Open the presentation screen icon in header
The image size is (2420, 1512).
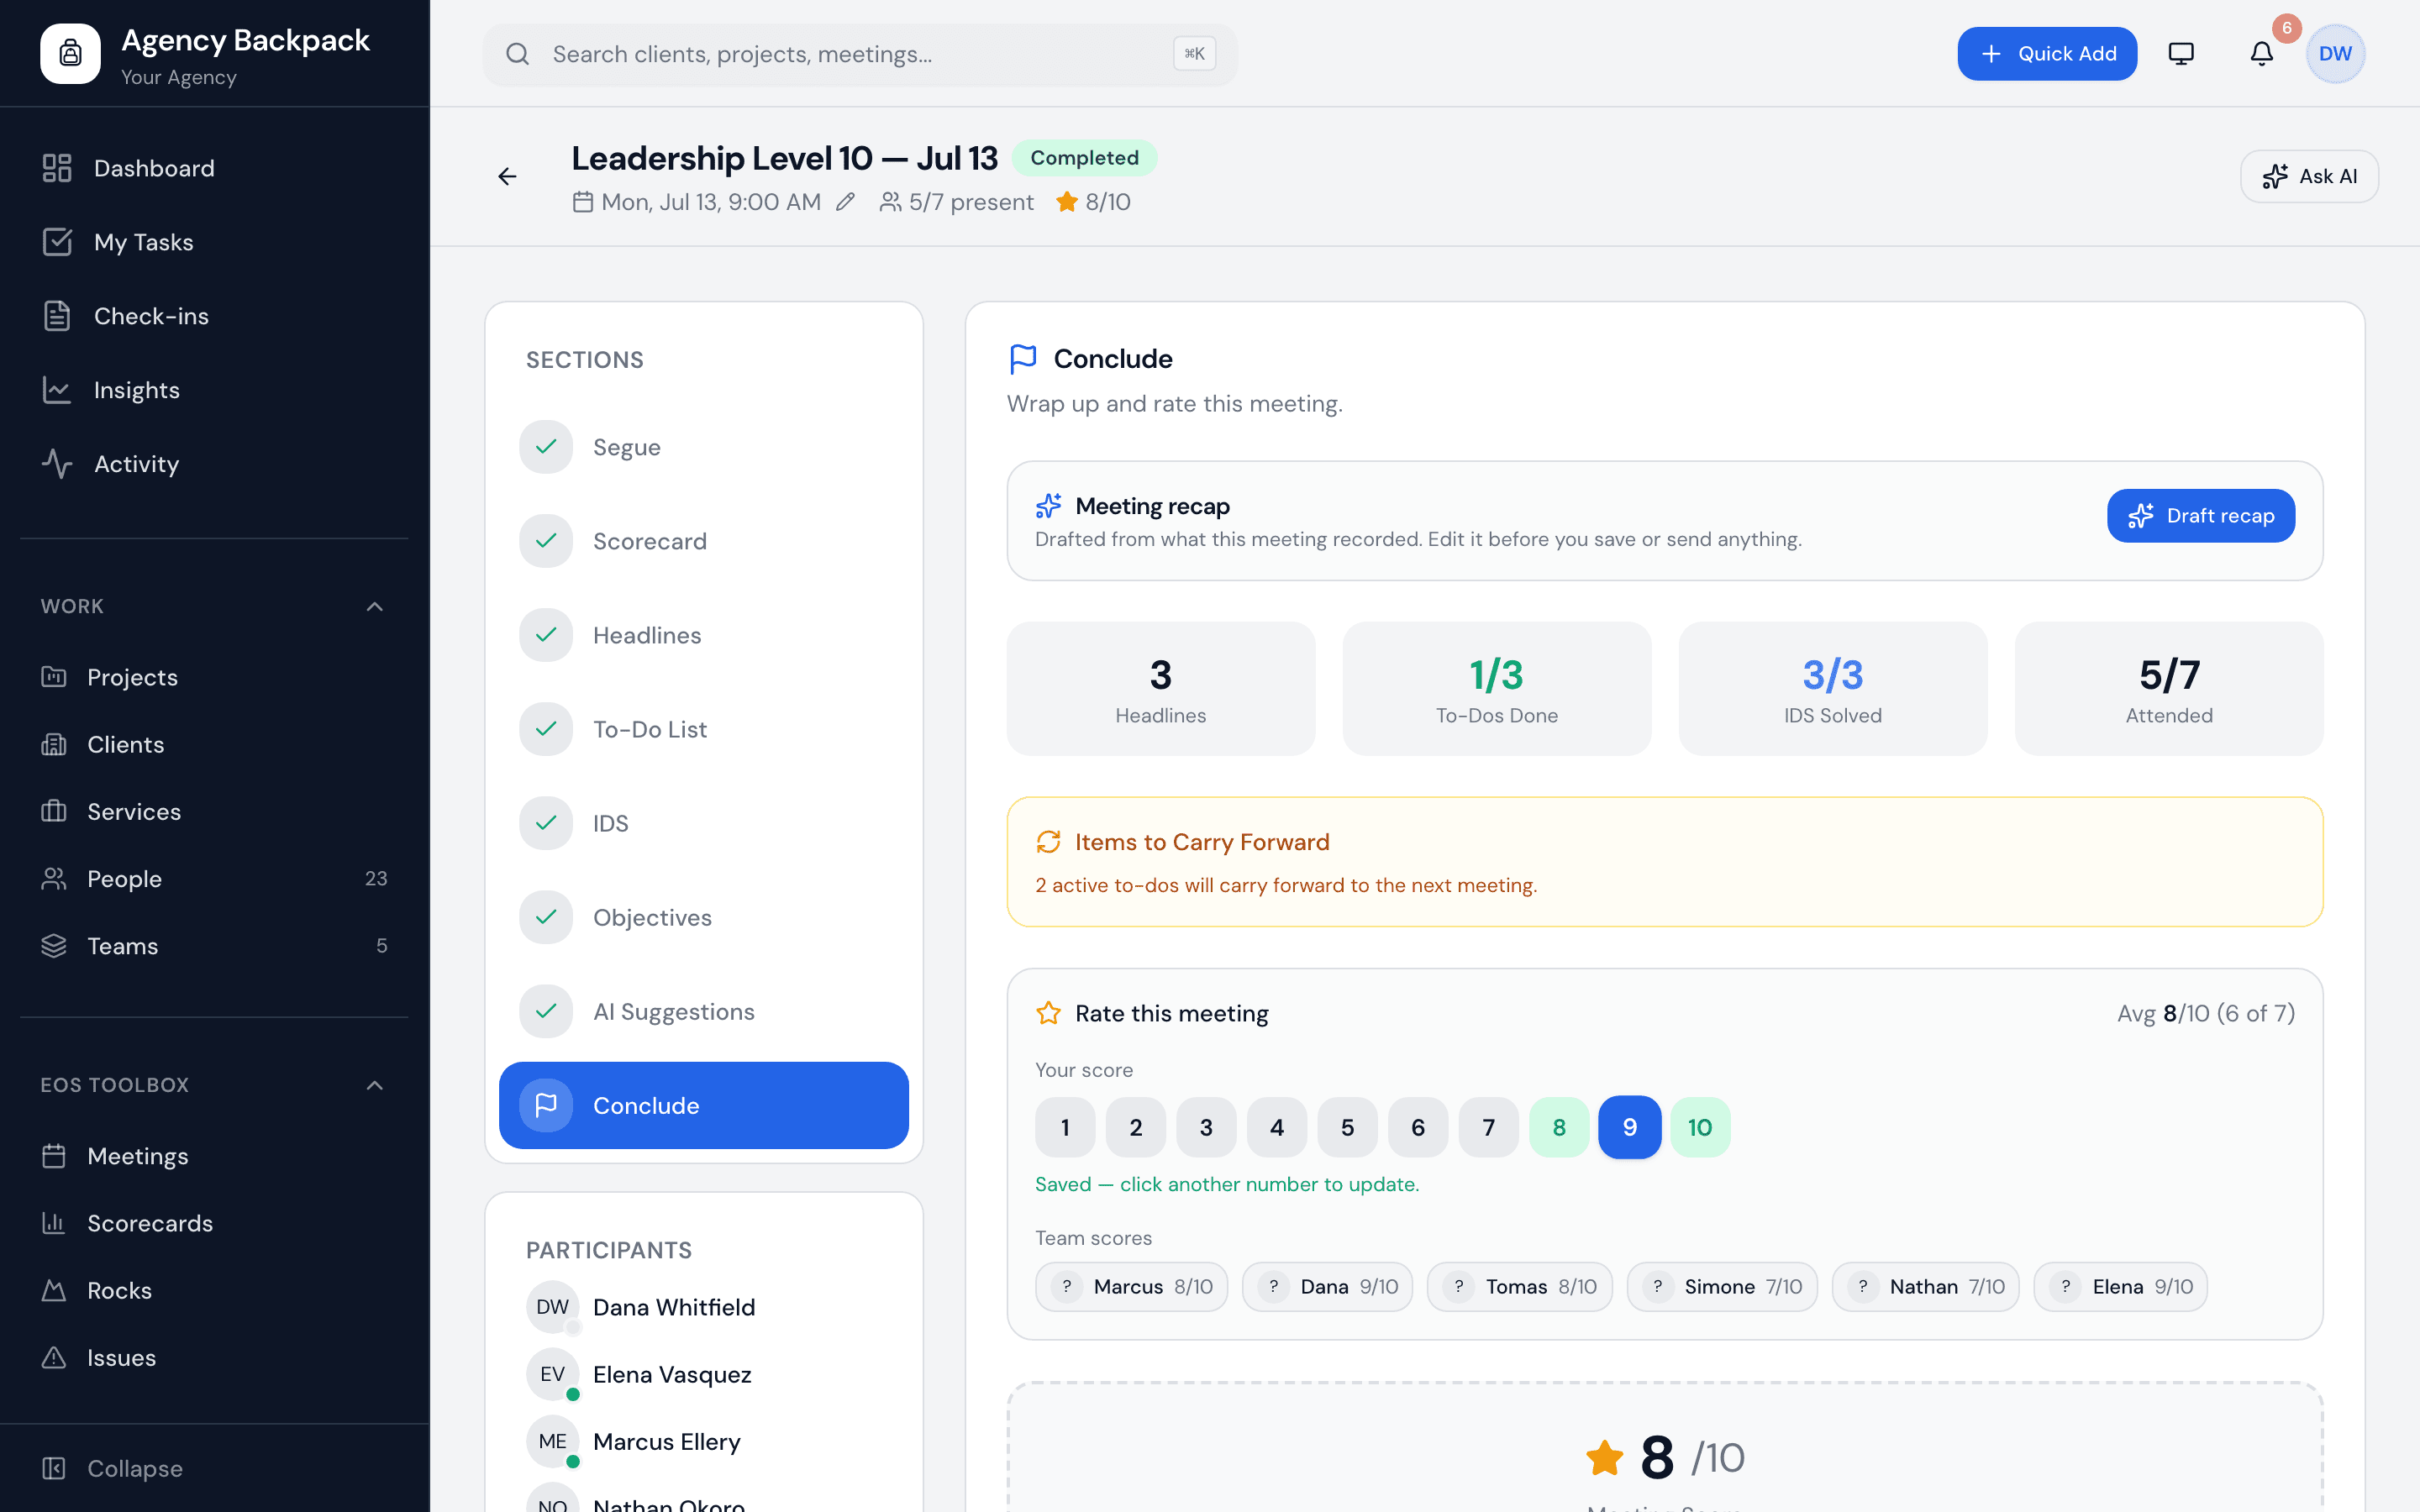2181,54
